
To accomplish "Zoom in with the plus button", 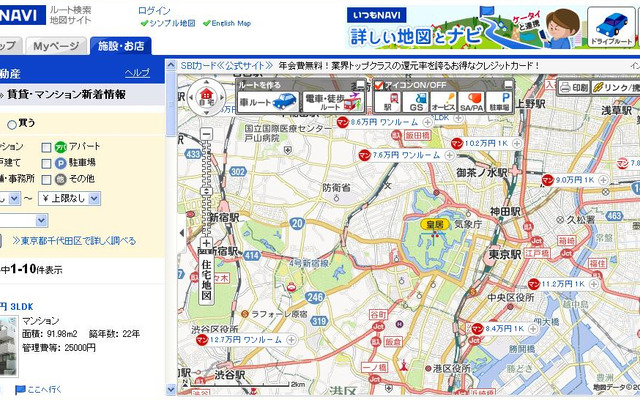I will click(207, 244).
